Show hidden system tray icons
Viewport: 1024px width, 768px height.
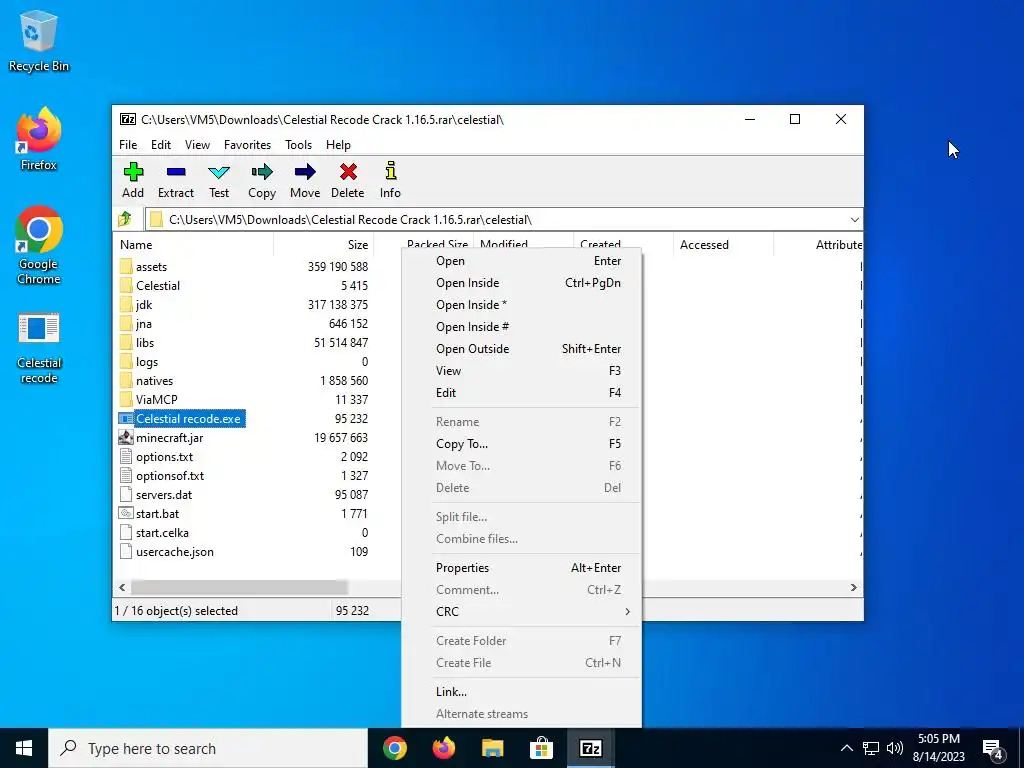846,748
